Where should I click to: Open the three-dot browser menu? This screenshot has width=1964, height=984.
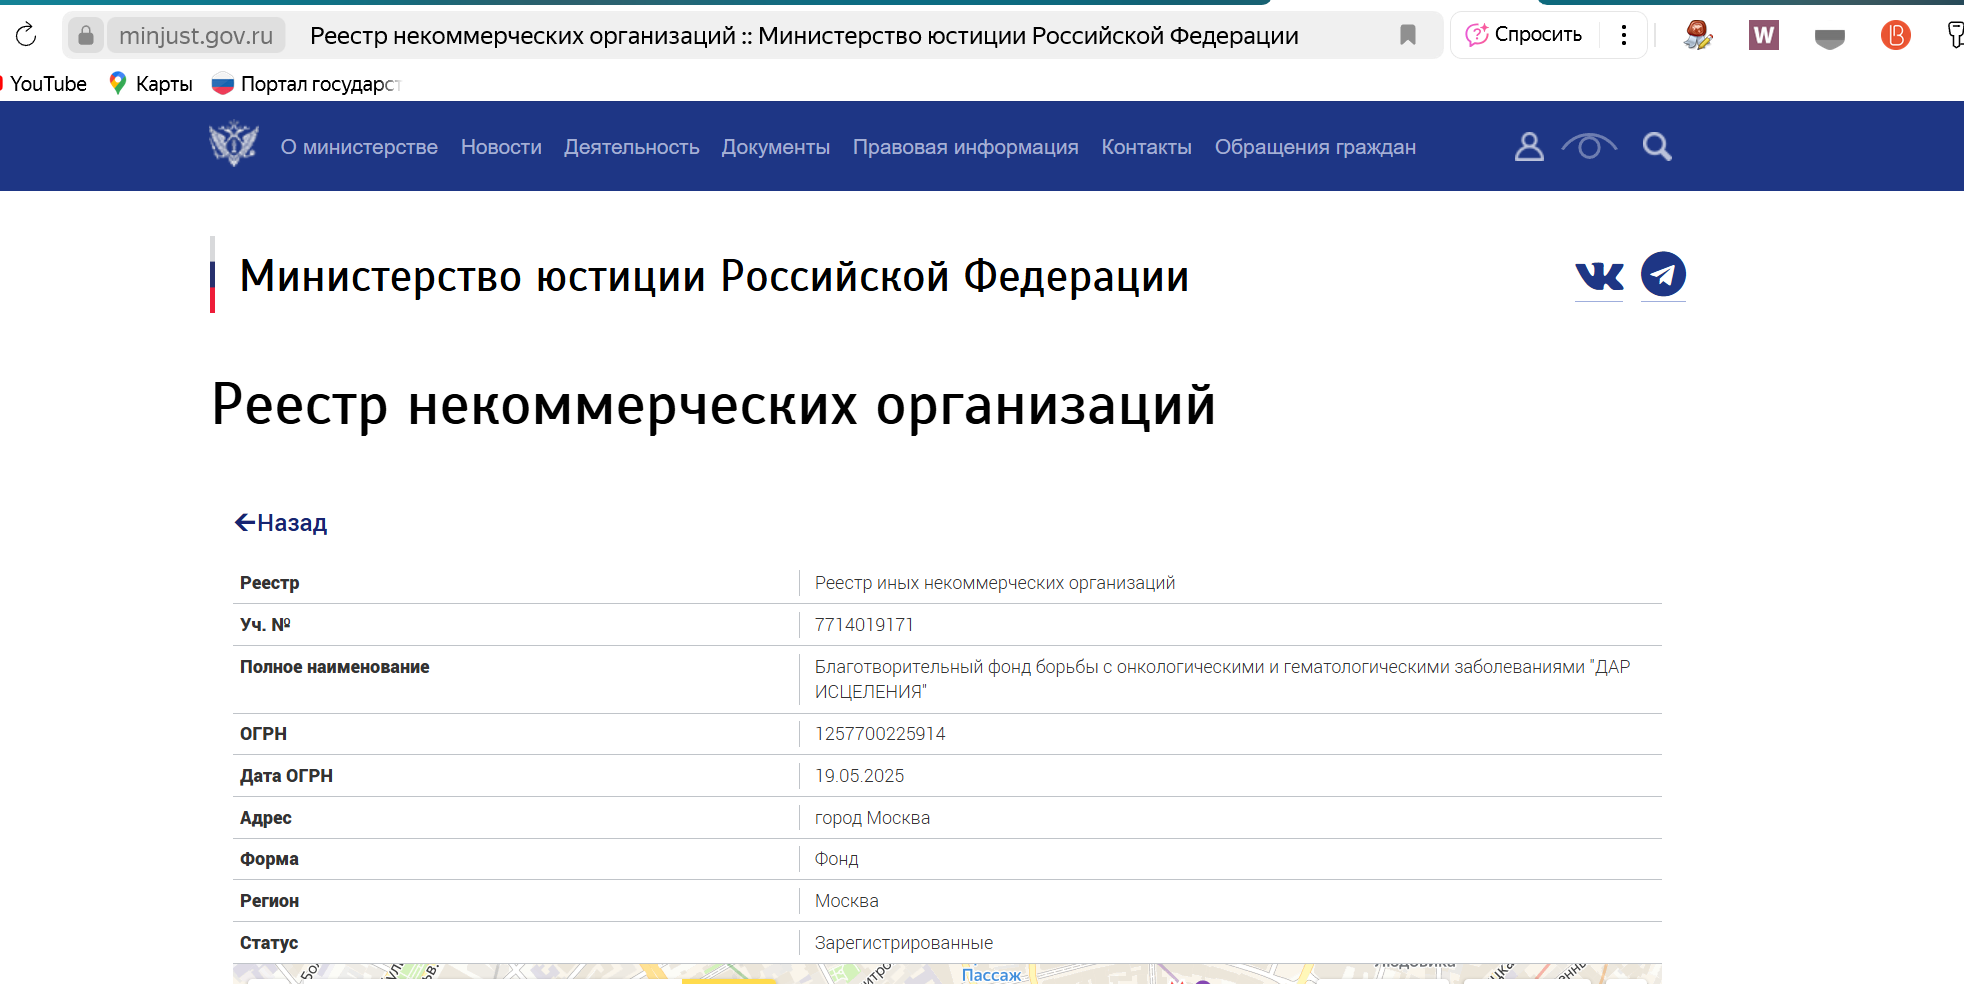1624,35
